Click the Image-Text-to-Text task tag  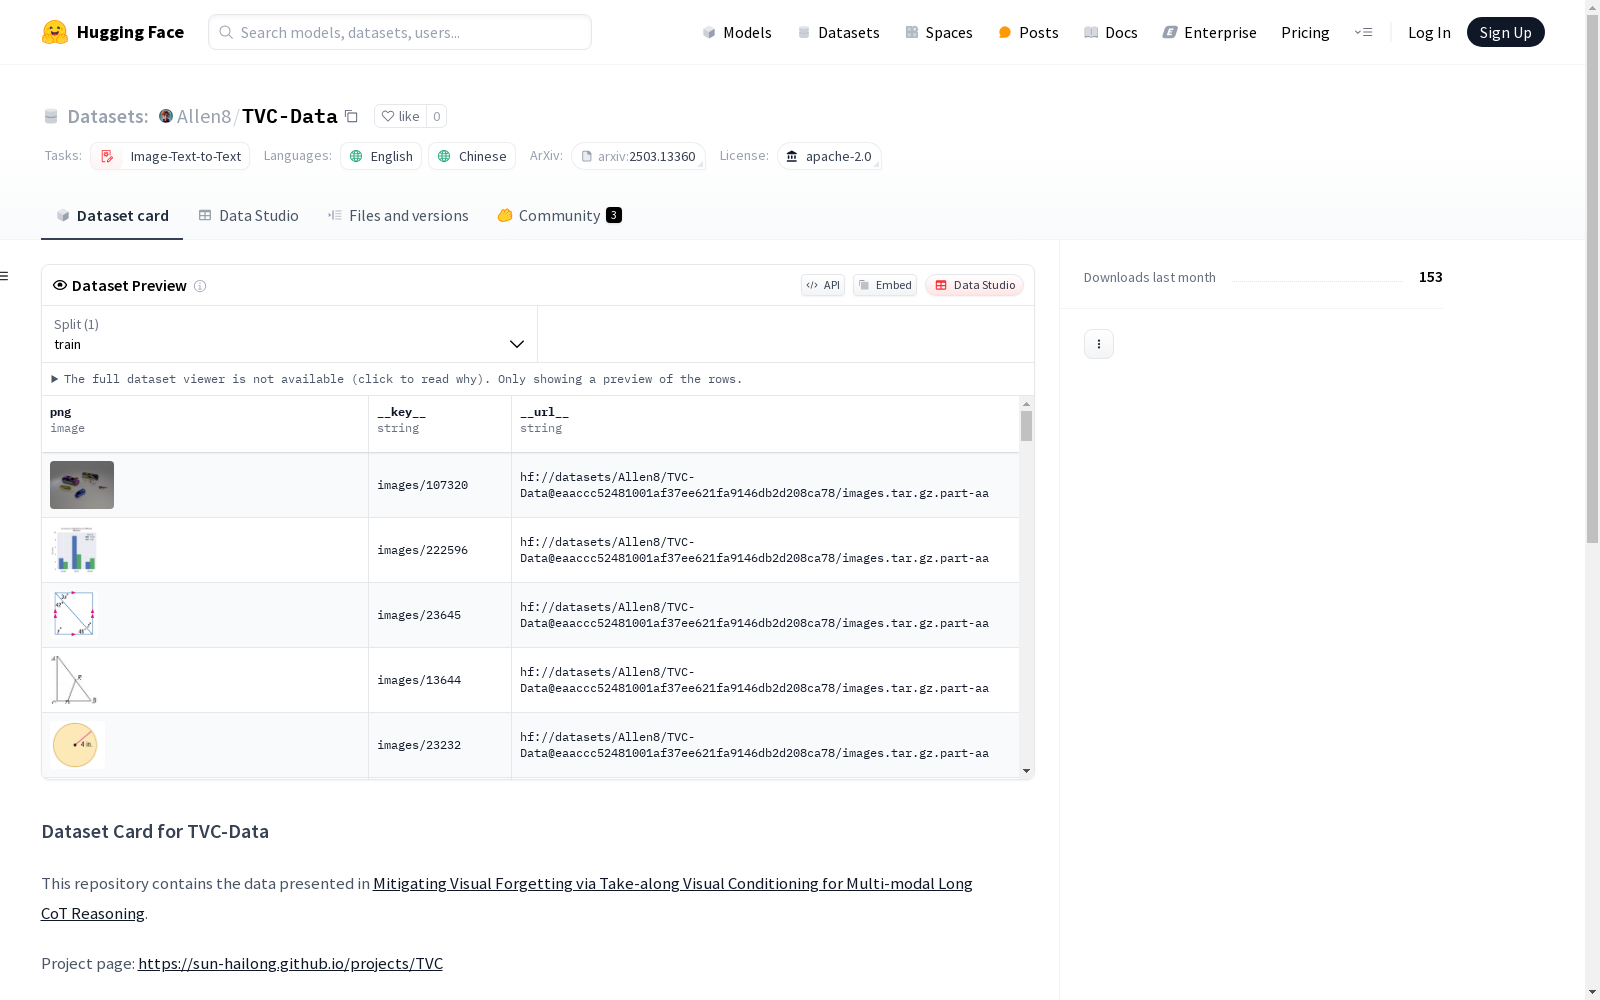(x=170, y=156)
